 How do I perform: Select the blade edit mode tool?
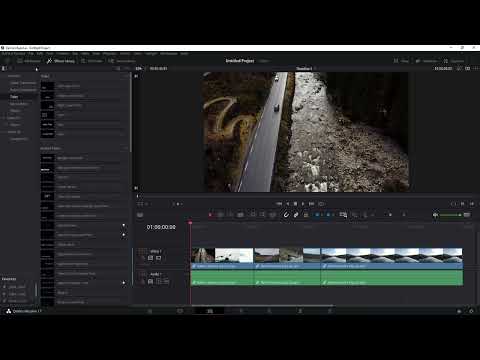pos(240,215)
